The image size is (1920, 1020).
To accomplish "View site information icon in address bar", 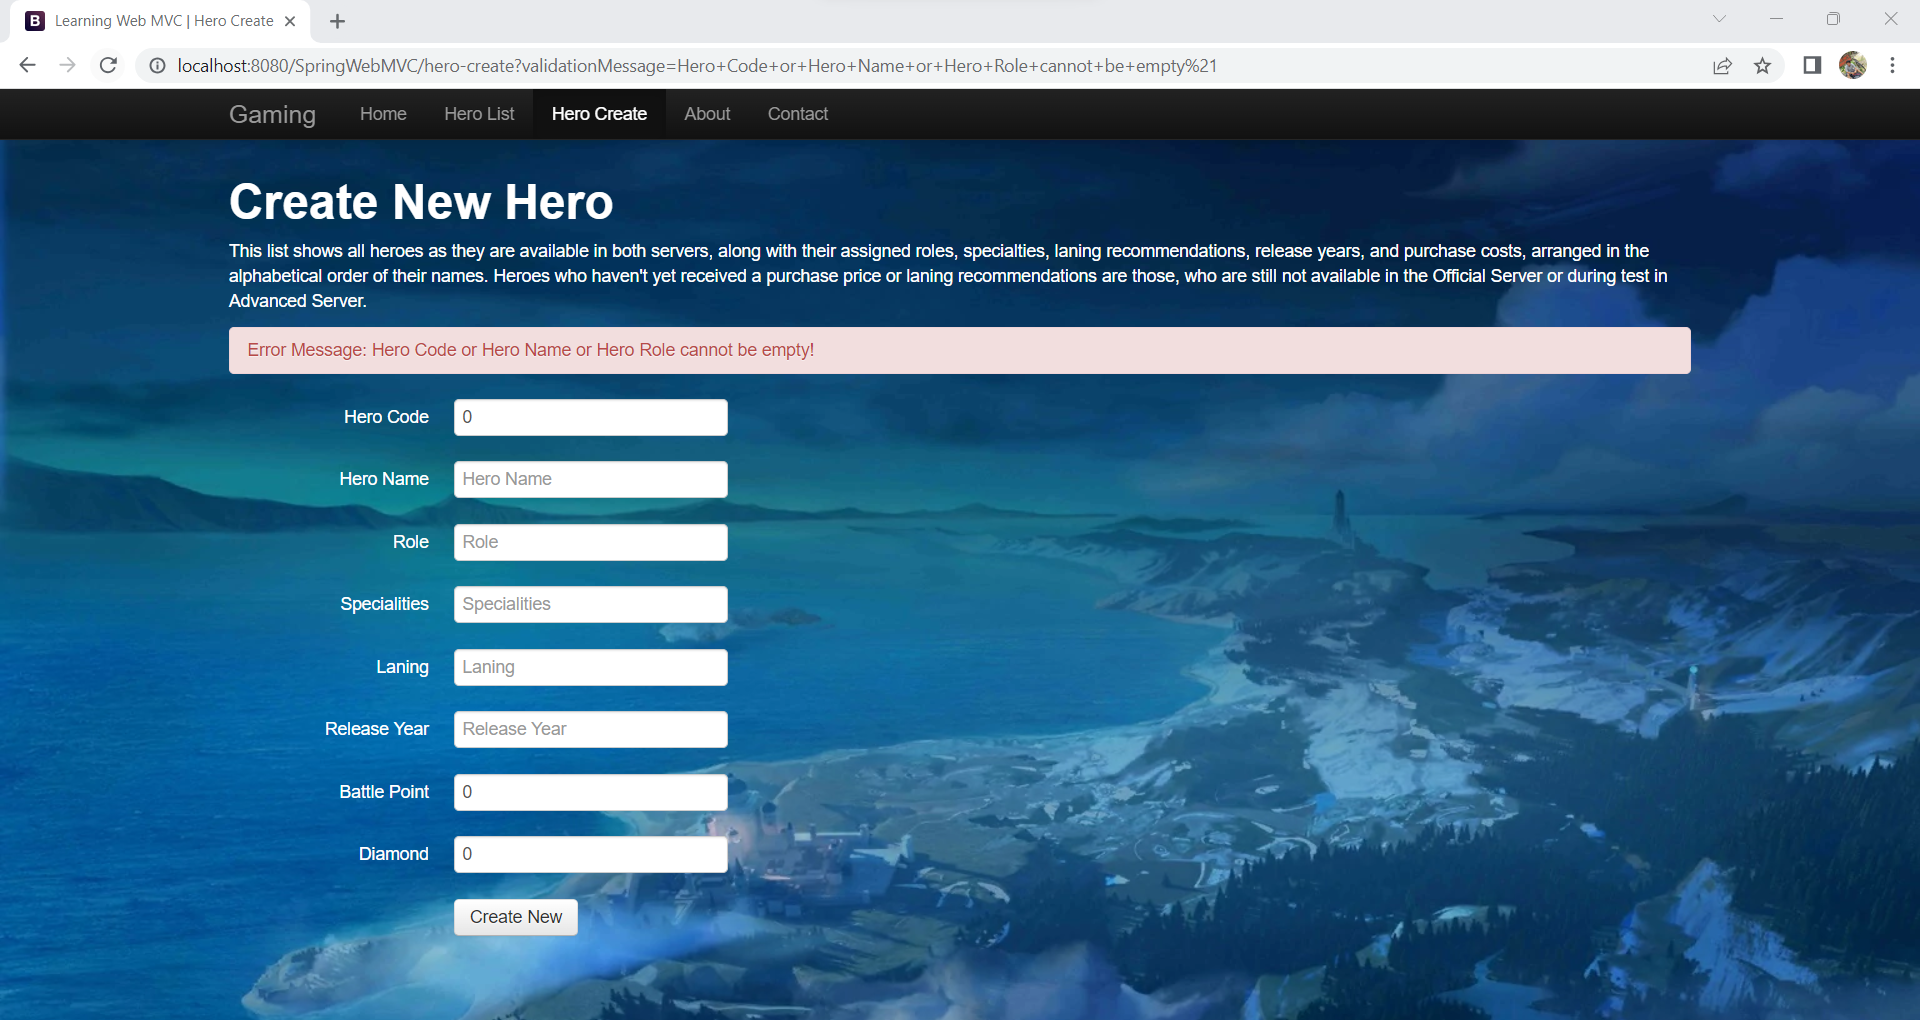I will [x=157, y=65].
